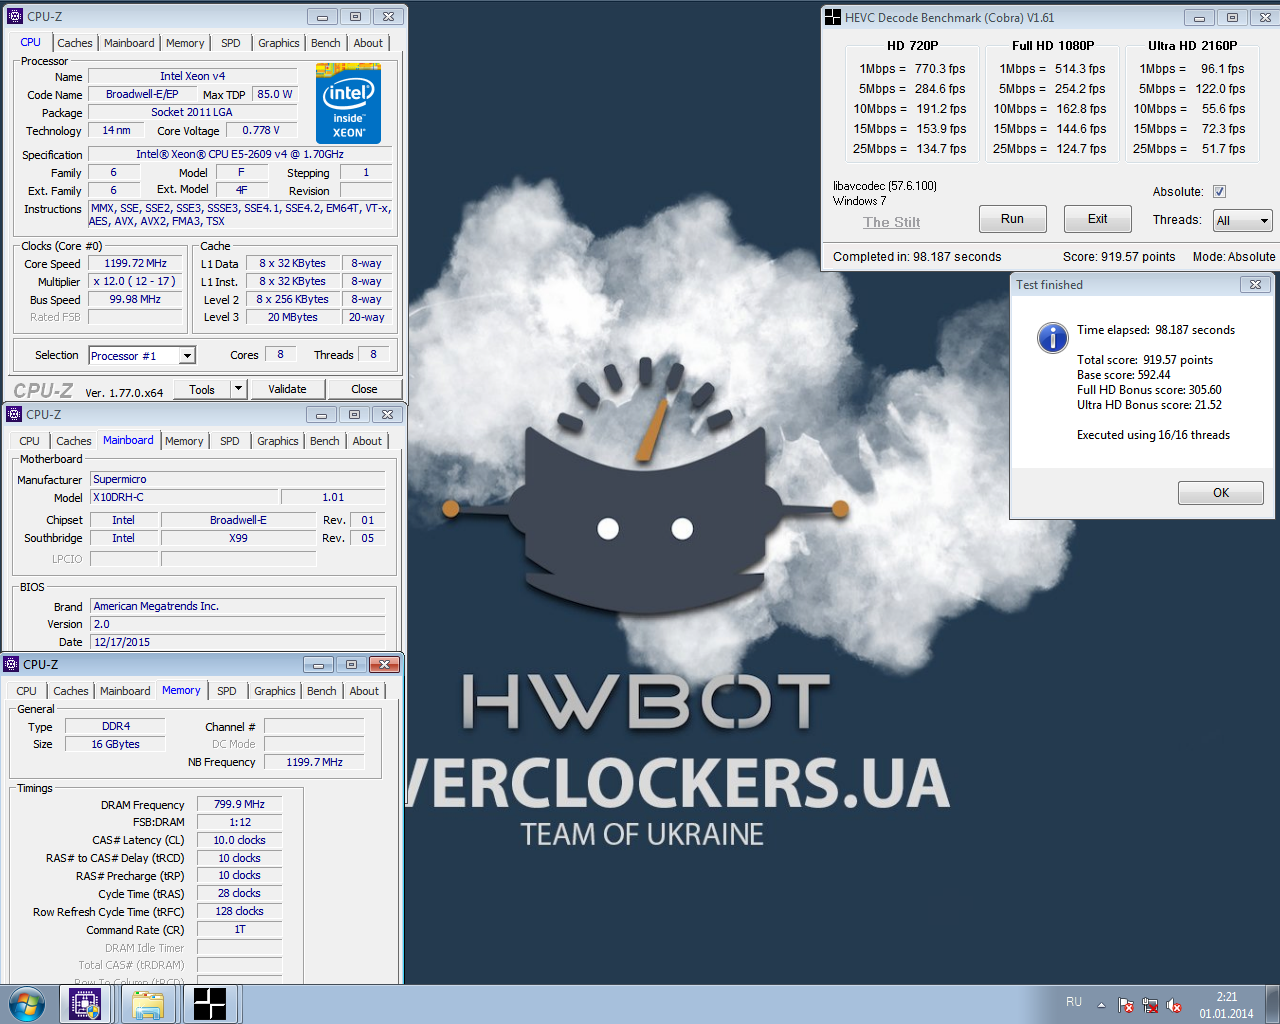This screenshot has height=1024, width=1280.
Task: Click the network tray icon
Action: point(1150,1004)
